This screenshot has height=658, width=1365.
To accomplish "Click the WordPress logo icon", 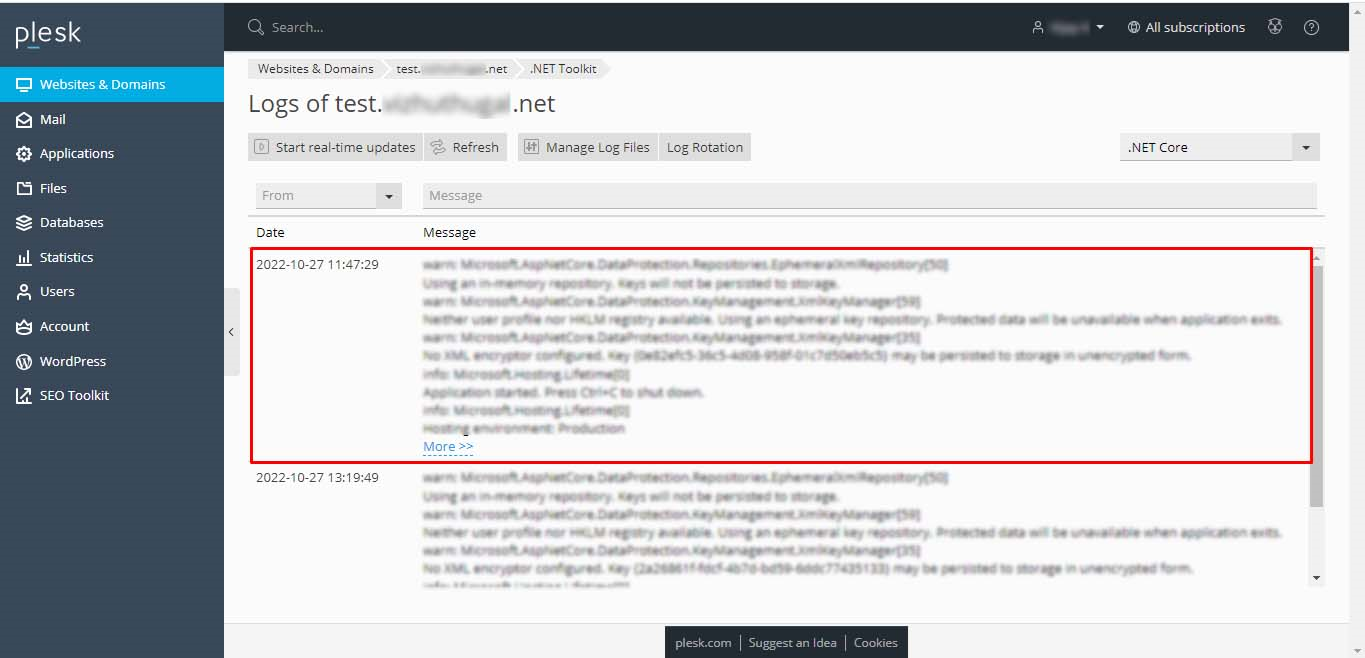I will pyautogui.click(x=24, y=361).
